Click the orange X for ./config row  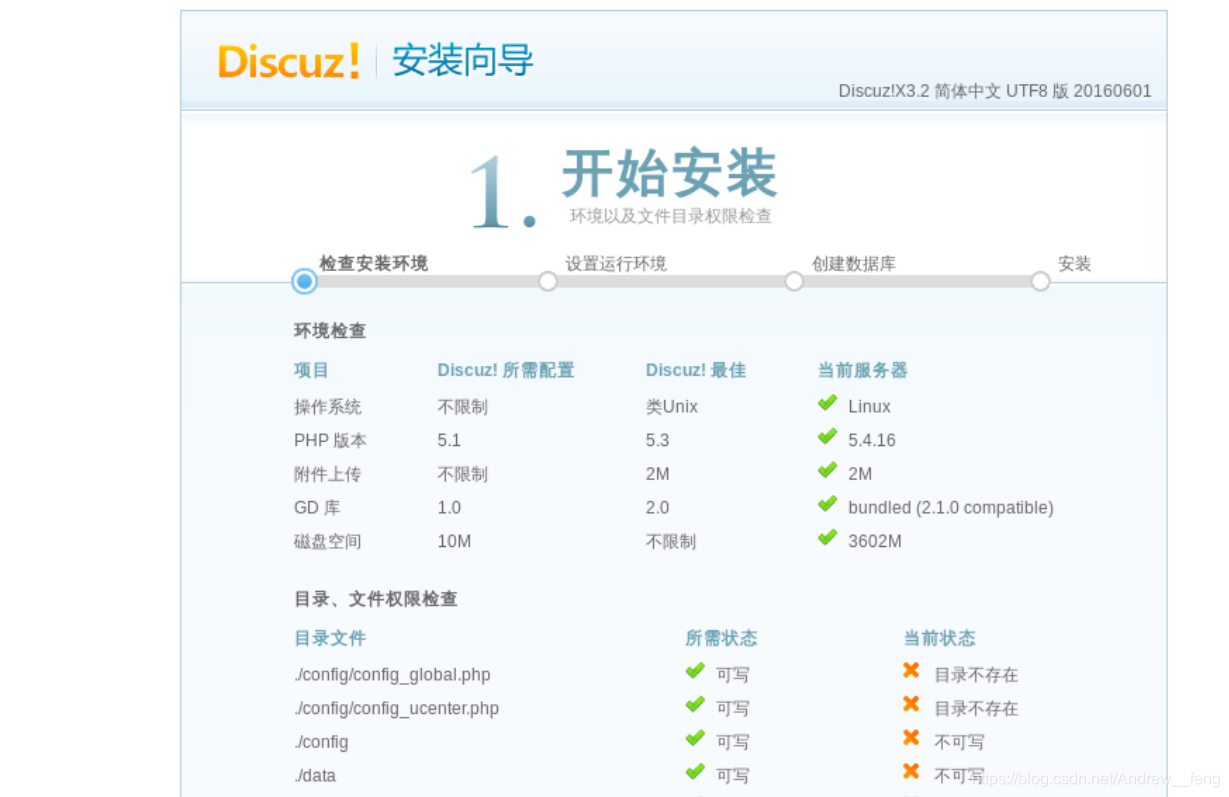click(x=911, y=738)
